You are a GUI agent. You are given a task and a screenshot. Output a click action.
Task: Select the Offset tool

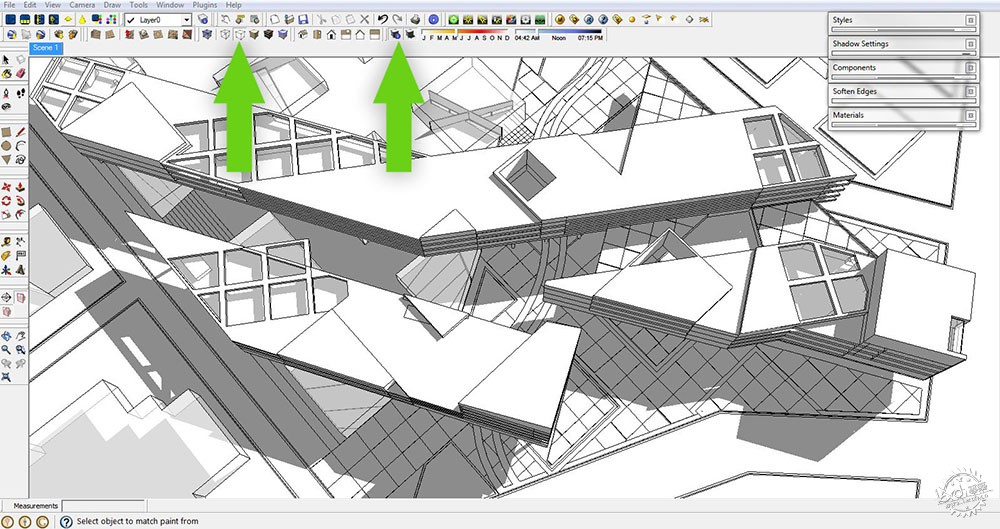point(20,215)
